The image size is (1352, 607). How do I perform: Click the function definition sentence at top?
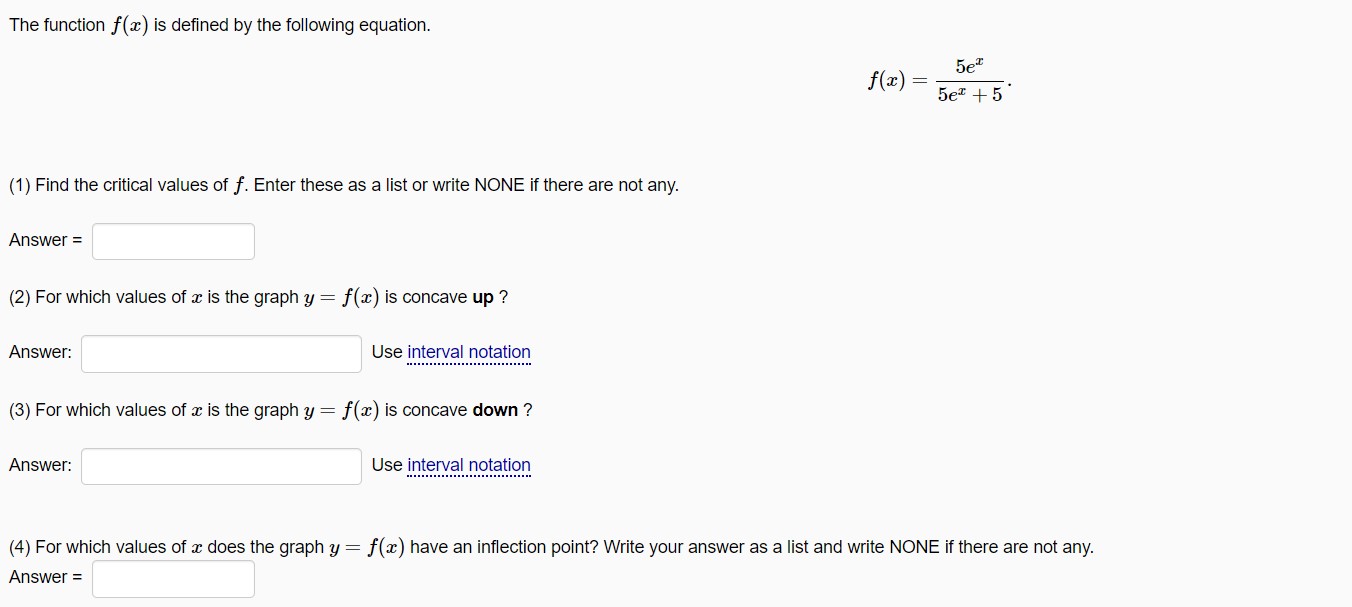point(220,24)
